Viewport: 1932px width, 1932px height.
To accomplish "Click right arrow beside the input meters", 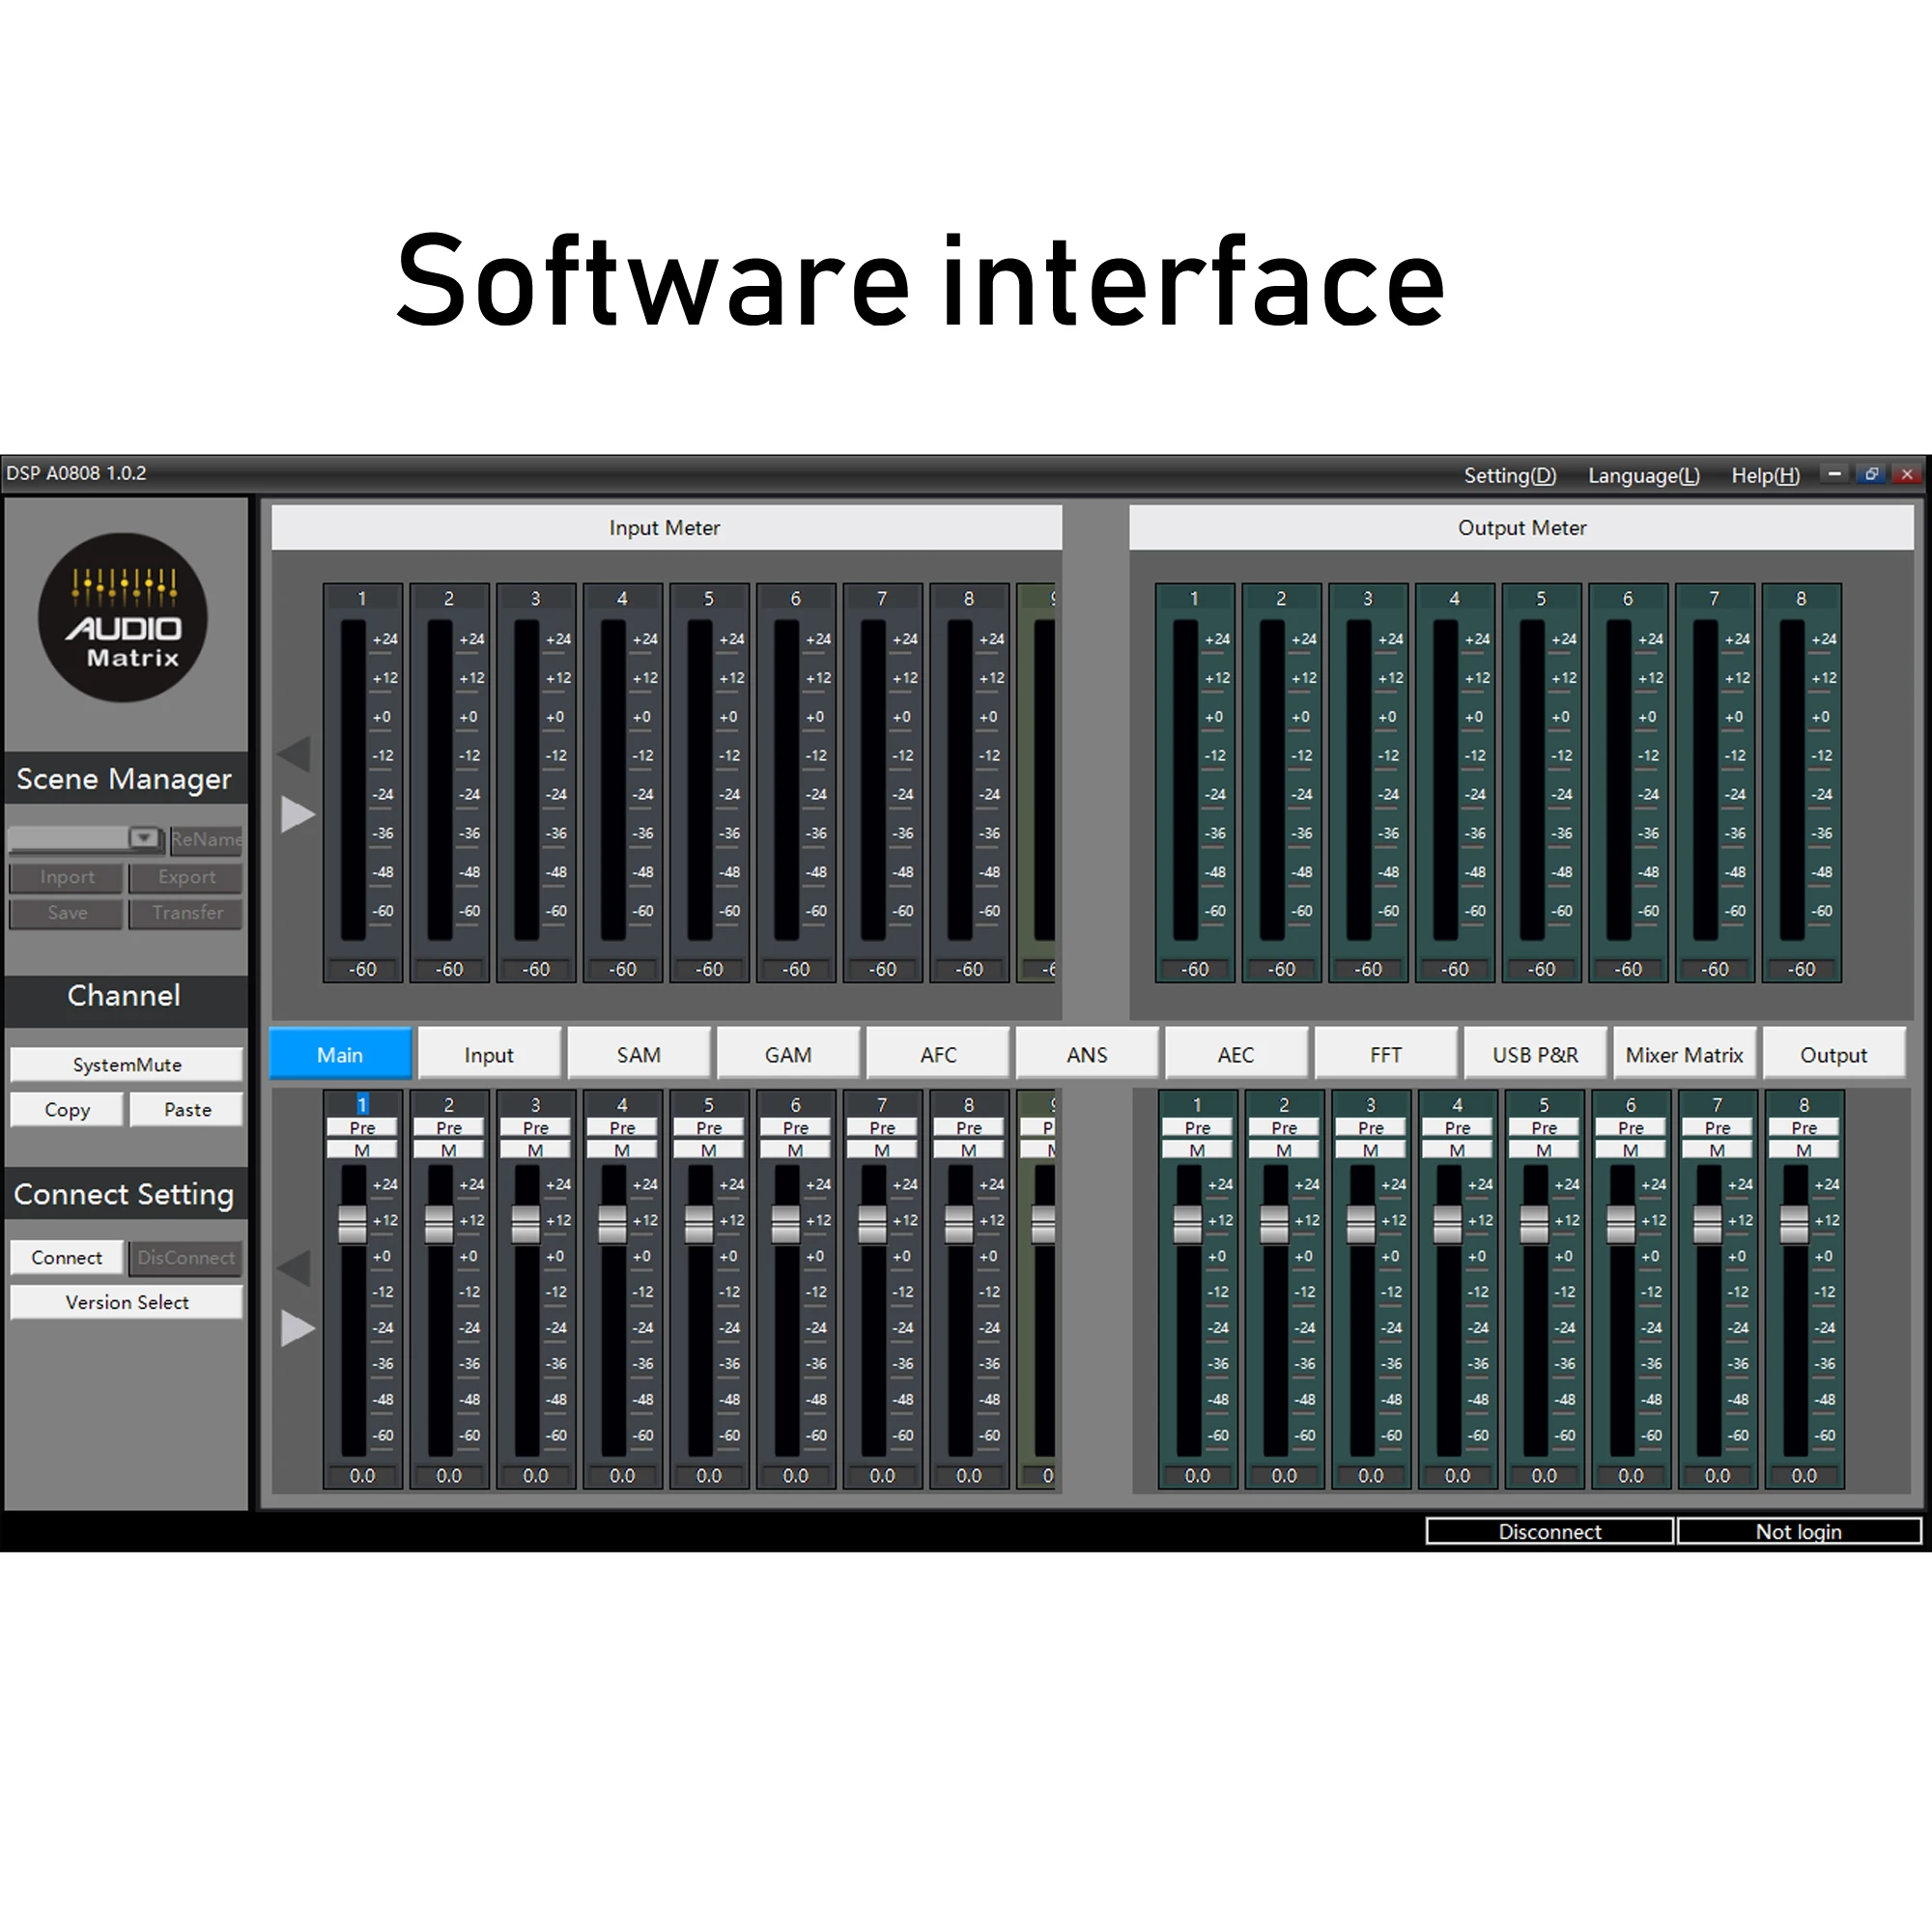I will [297, 814].
